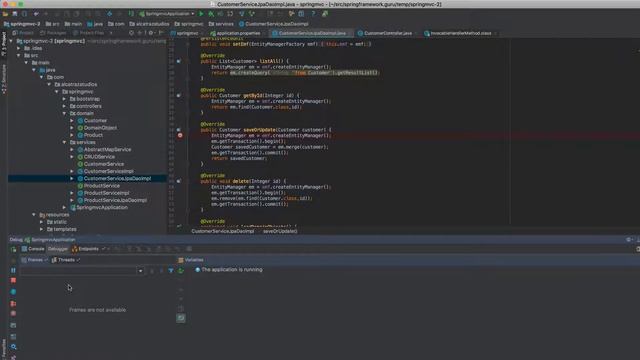The height and width of the screenshot is (360, 640).
Task: Click the open folder icon in main toolbar
Action: pyautogui.click(x=5, y=14)
